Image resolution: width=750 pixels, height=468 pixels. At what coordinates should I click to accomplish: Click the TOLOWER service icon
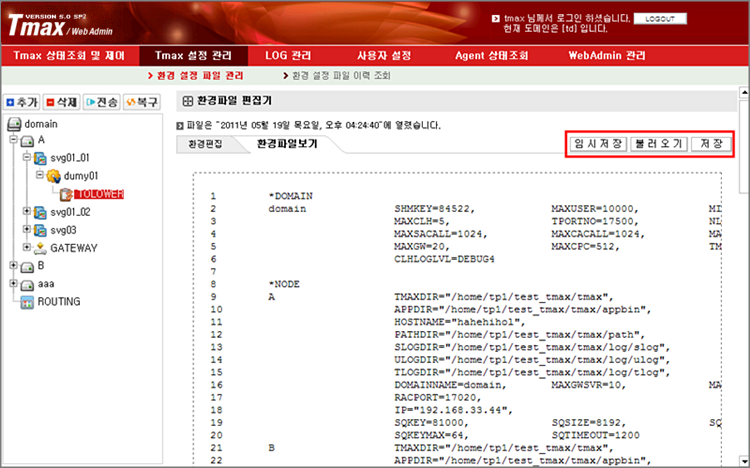pyautogui.click(x=66, y=194)
